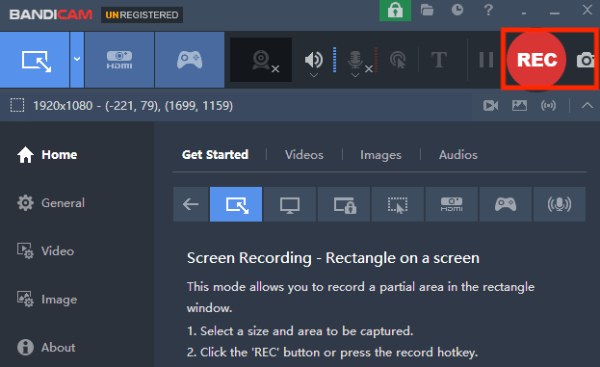Open scheduled recording clock icon

(457, 10)
